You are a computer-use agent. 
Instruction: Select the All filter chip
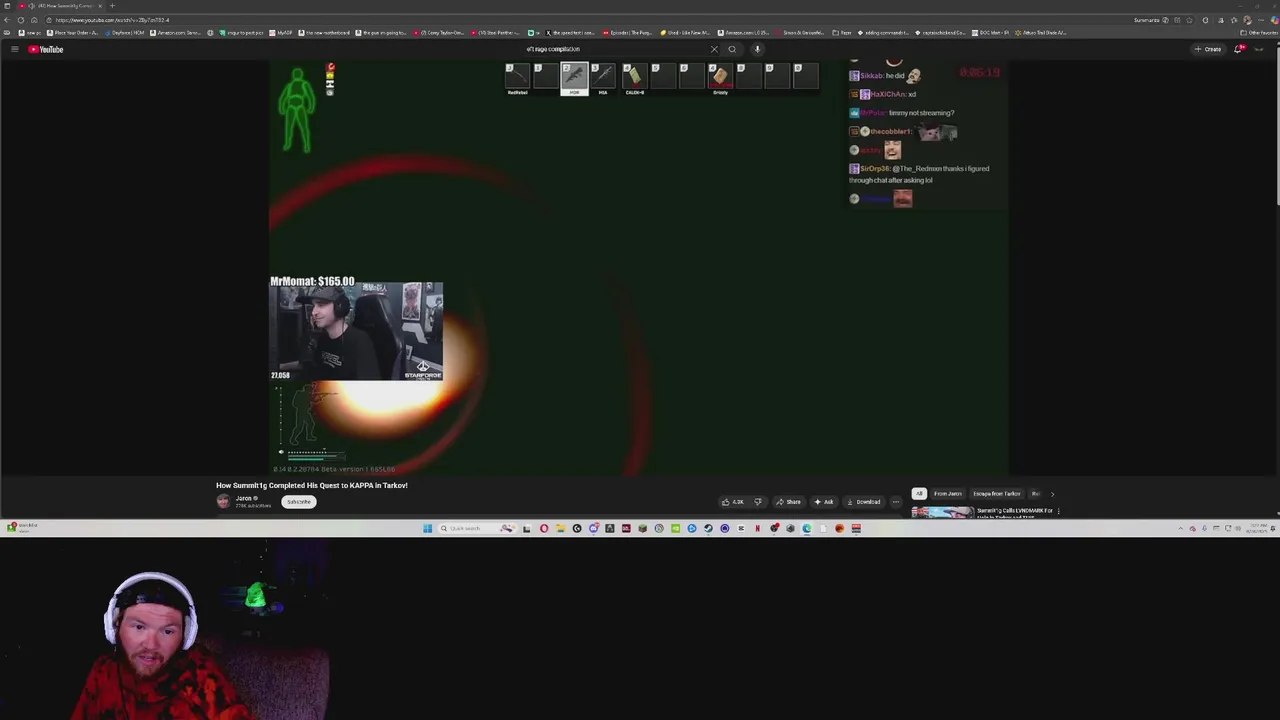[x=919, y=494]
